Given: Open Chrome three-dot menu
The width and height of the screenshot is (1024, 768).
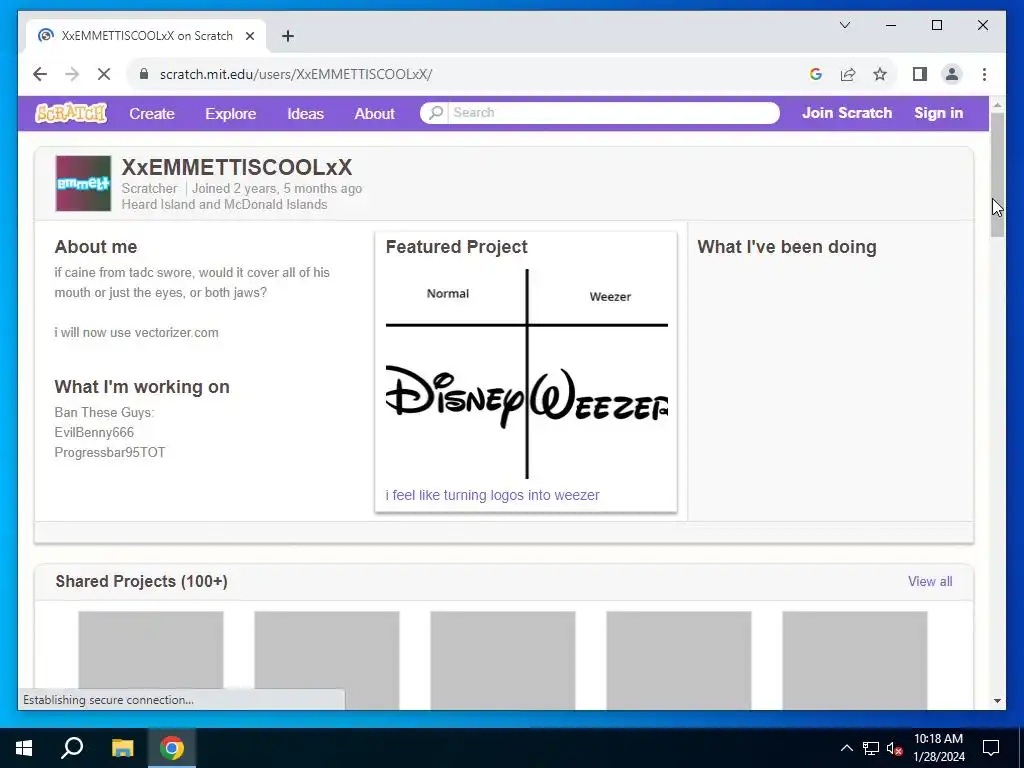Looking at the screenshot, I should pyautogui.click(x=984, y=74).
